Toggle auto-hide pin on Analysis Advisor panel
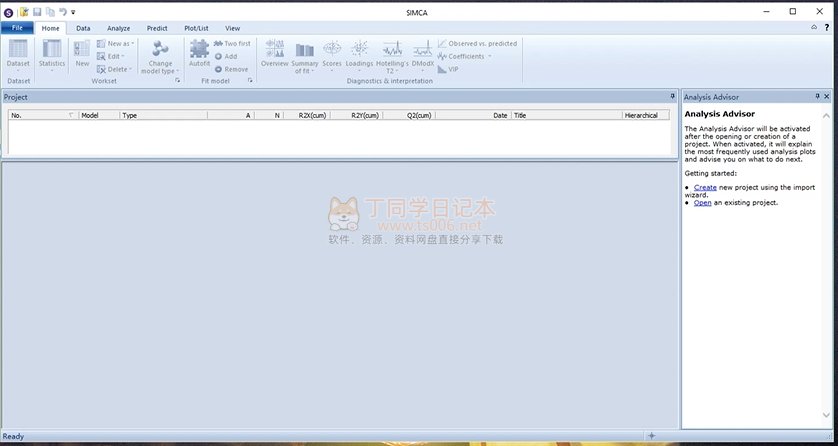Screen dimensions: 838x446 pyautogui.click(x=817, y=97)
